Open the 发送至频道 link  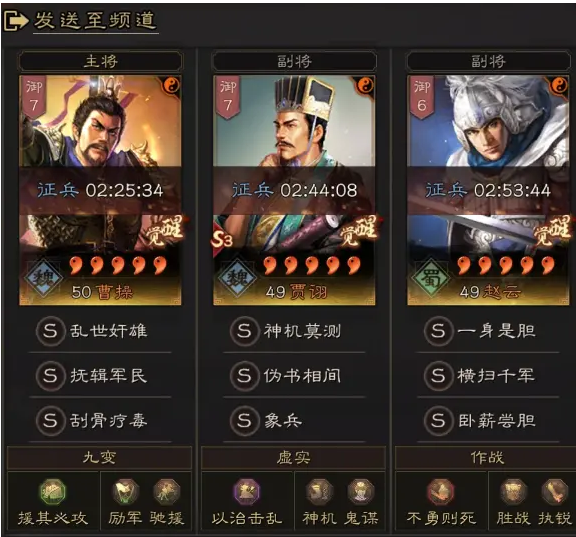[x=96, y=21]
